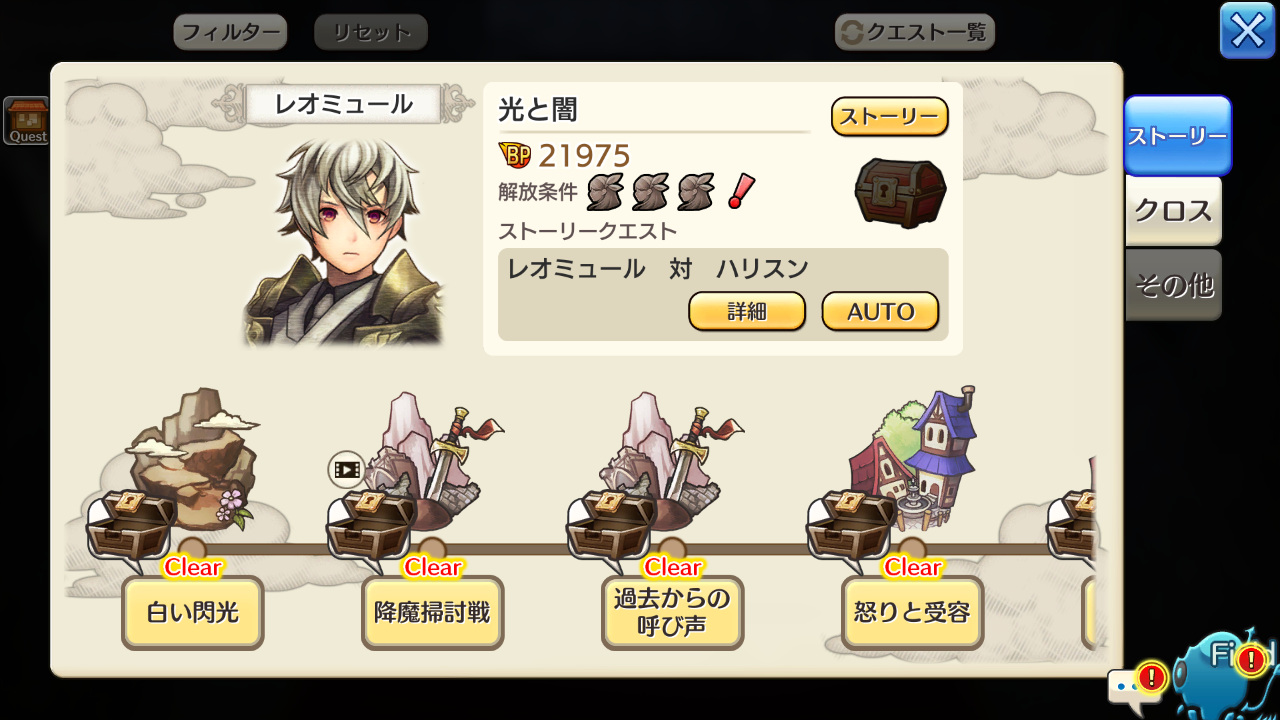Click the リセット button
Viewport: 1280px width, 720px height.
tap(371, 32)
